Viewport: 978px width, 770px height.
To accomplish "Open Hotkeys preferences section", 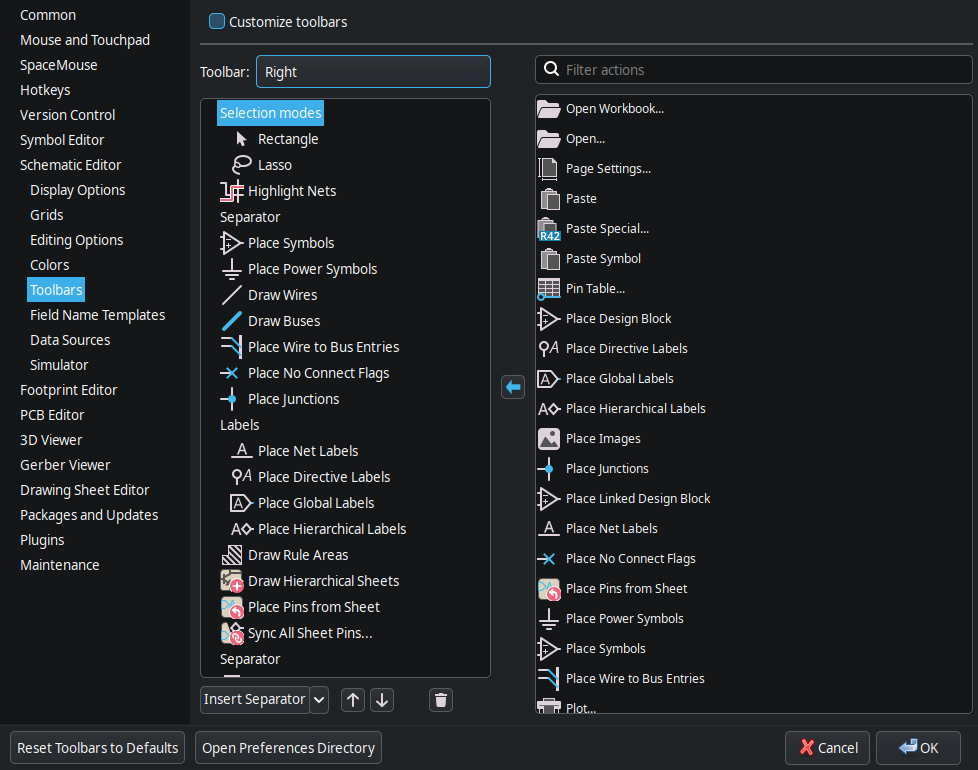I will pos(45,90).
